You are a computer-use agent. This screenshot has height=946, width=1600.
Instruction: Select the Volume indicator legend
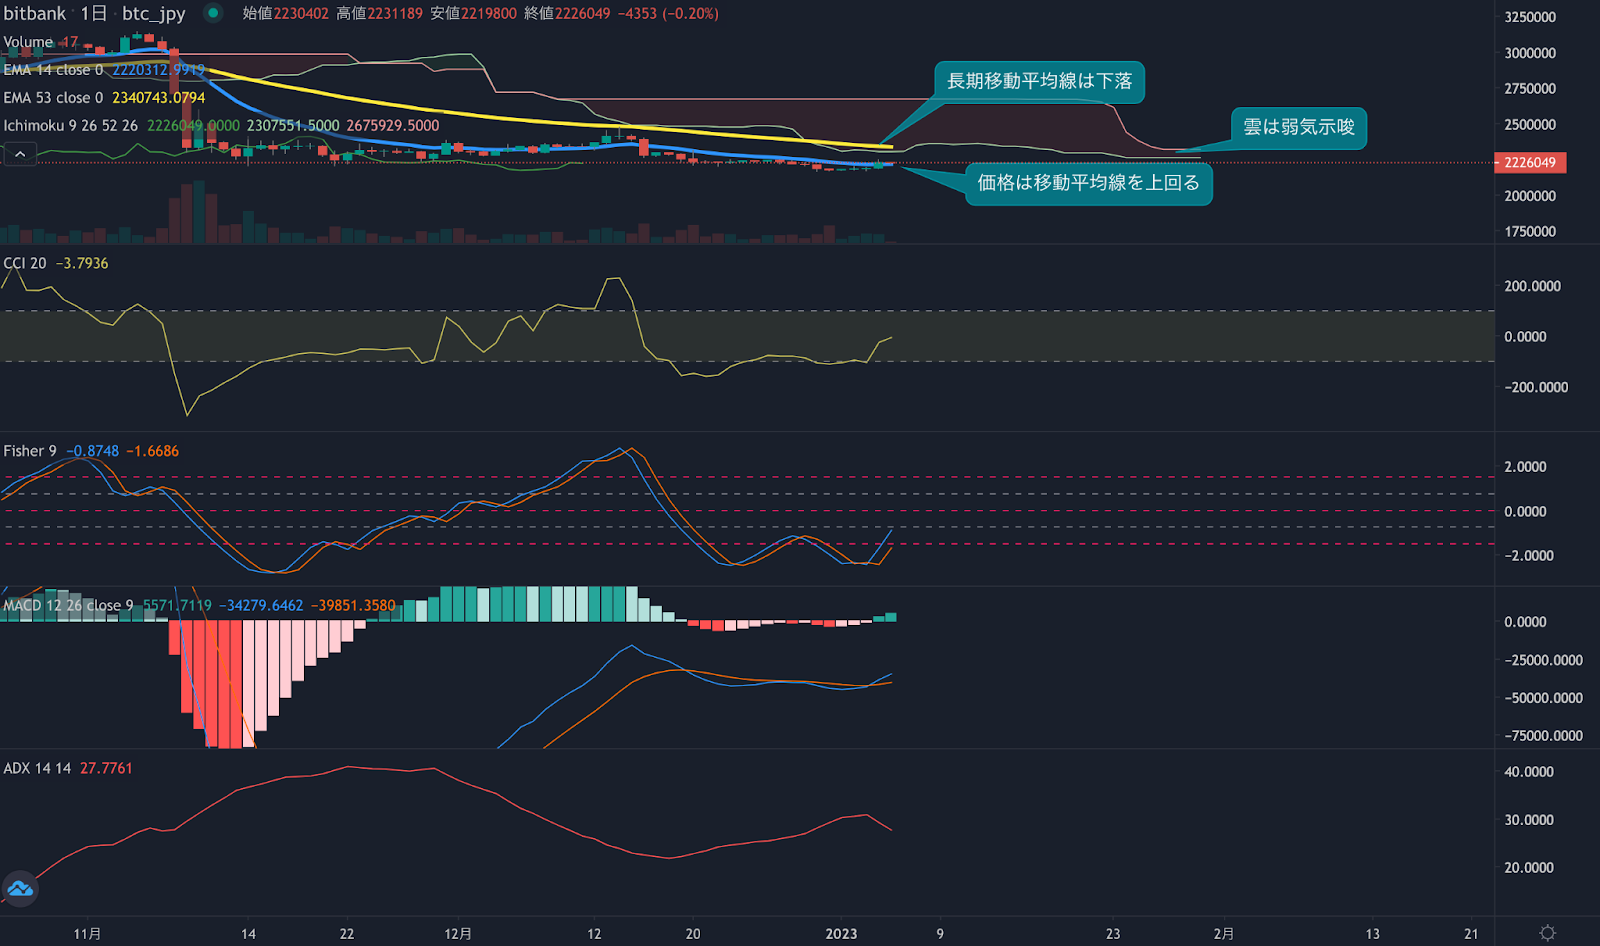28,42
